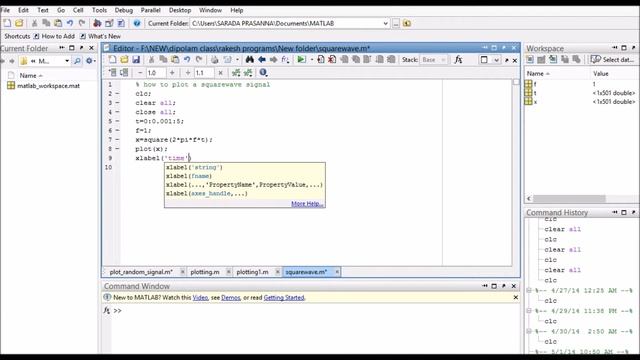This screenshot has width=640, height=360.
Task: Click the new script icon in the Editor toolbar
Action: [x=112, y=60]
